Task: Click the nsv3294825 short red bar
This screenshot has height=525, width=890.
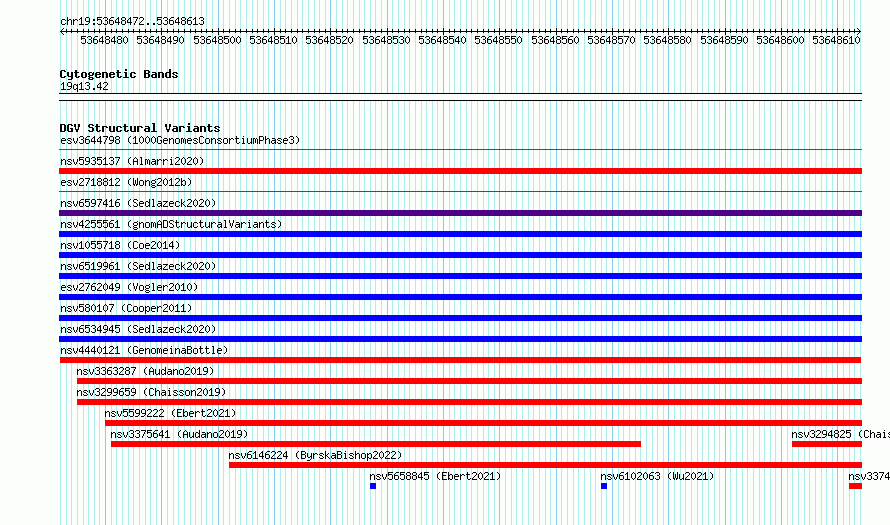Action: click(x=827, y=444)
